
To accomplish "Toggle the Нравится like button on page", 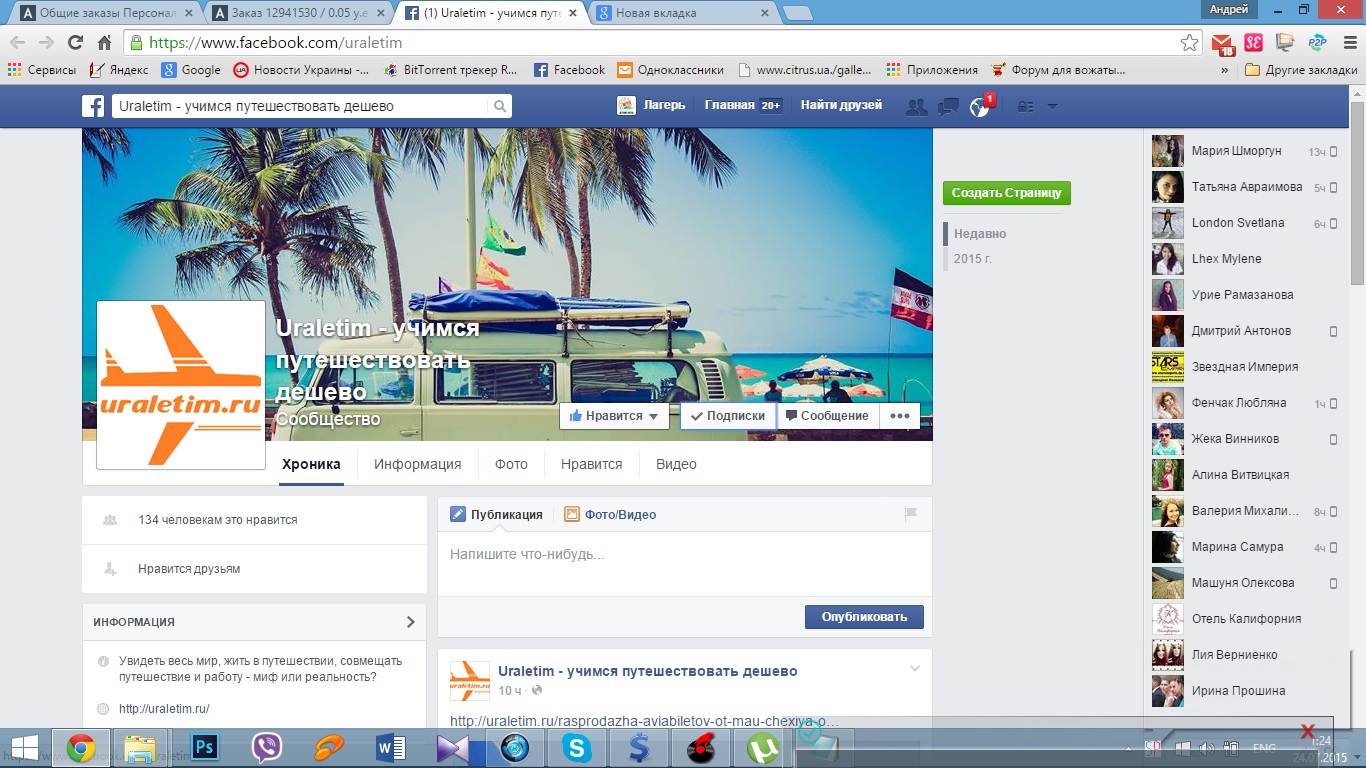I will point(614,416).
